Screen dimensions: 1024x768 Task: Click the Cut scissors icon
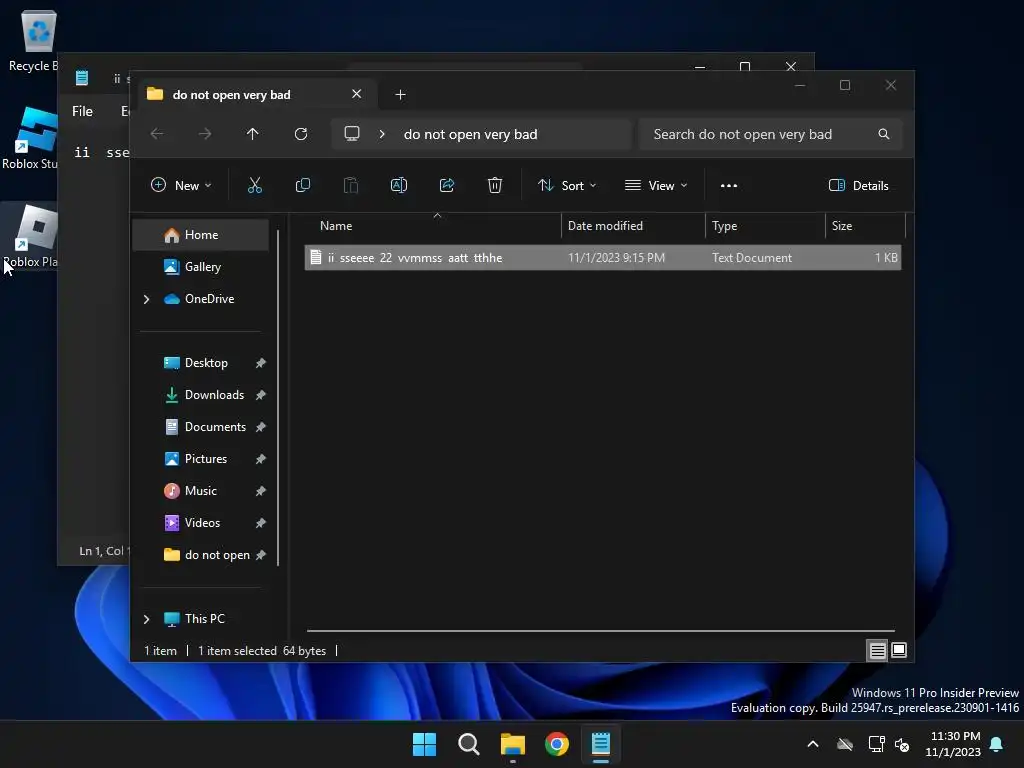click(x=255, y=185)
